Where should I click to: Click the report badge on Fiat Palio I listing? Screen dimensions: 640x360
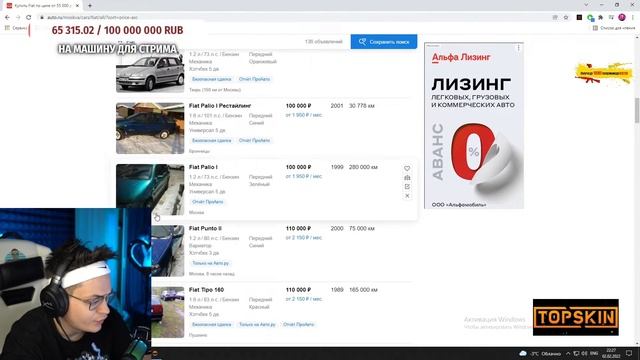208,202
